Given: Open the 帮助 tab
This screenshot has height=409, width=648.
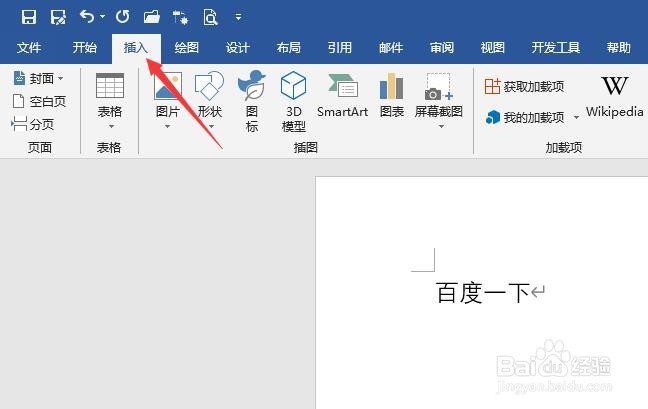Looking at the screenshot, I should [x=619, y=48].
